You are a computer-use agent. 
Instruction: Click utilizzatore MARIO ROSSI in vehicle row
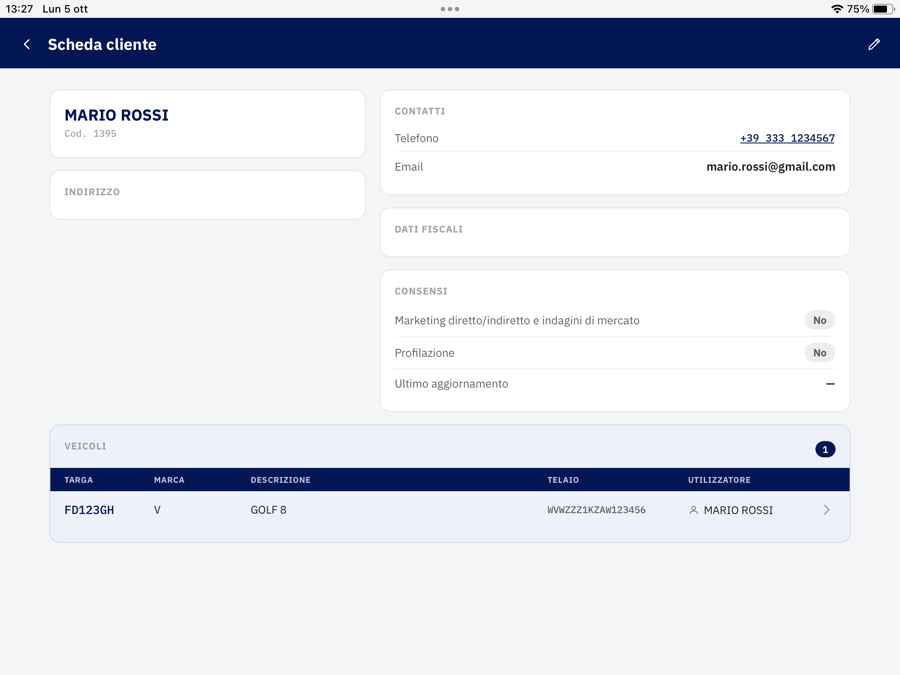click(738, 510)
